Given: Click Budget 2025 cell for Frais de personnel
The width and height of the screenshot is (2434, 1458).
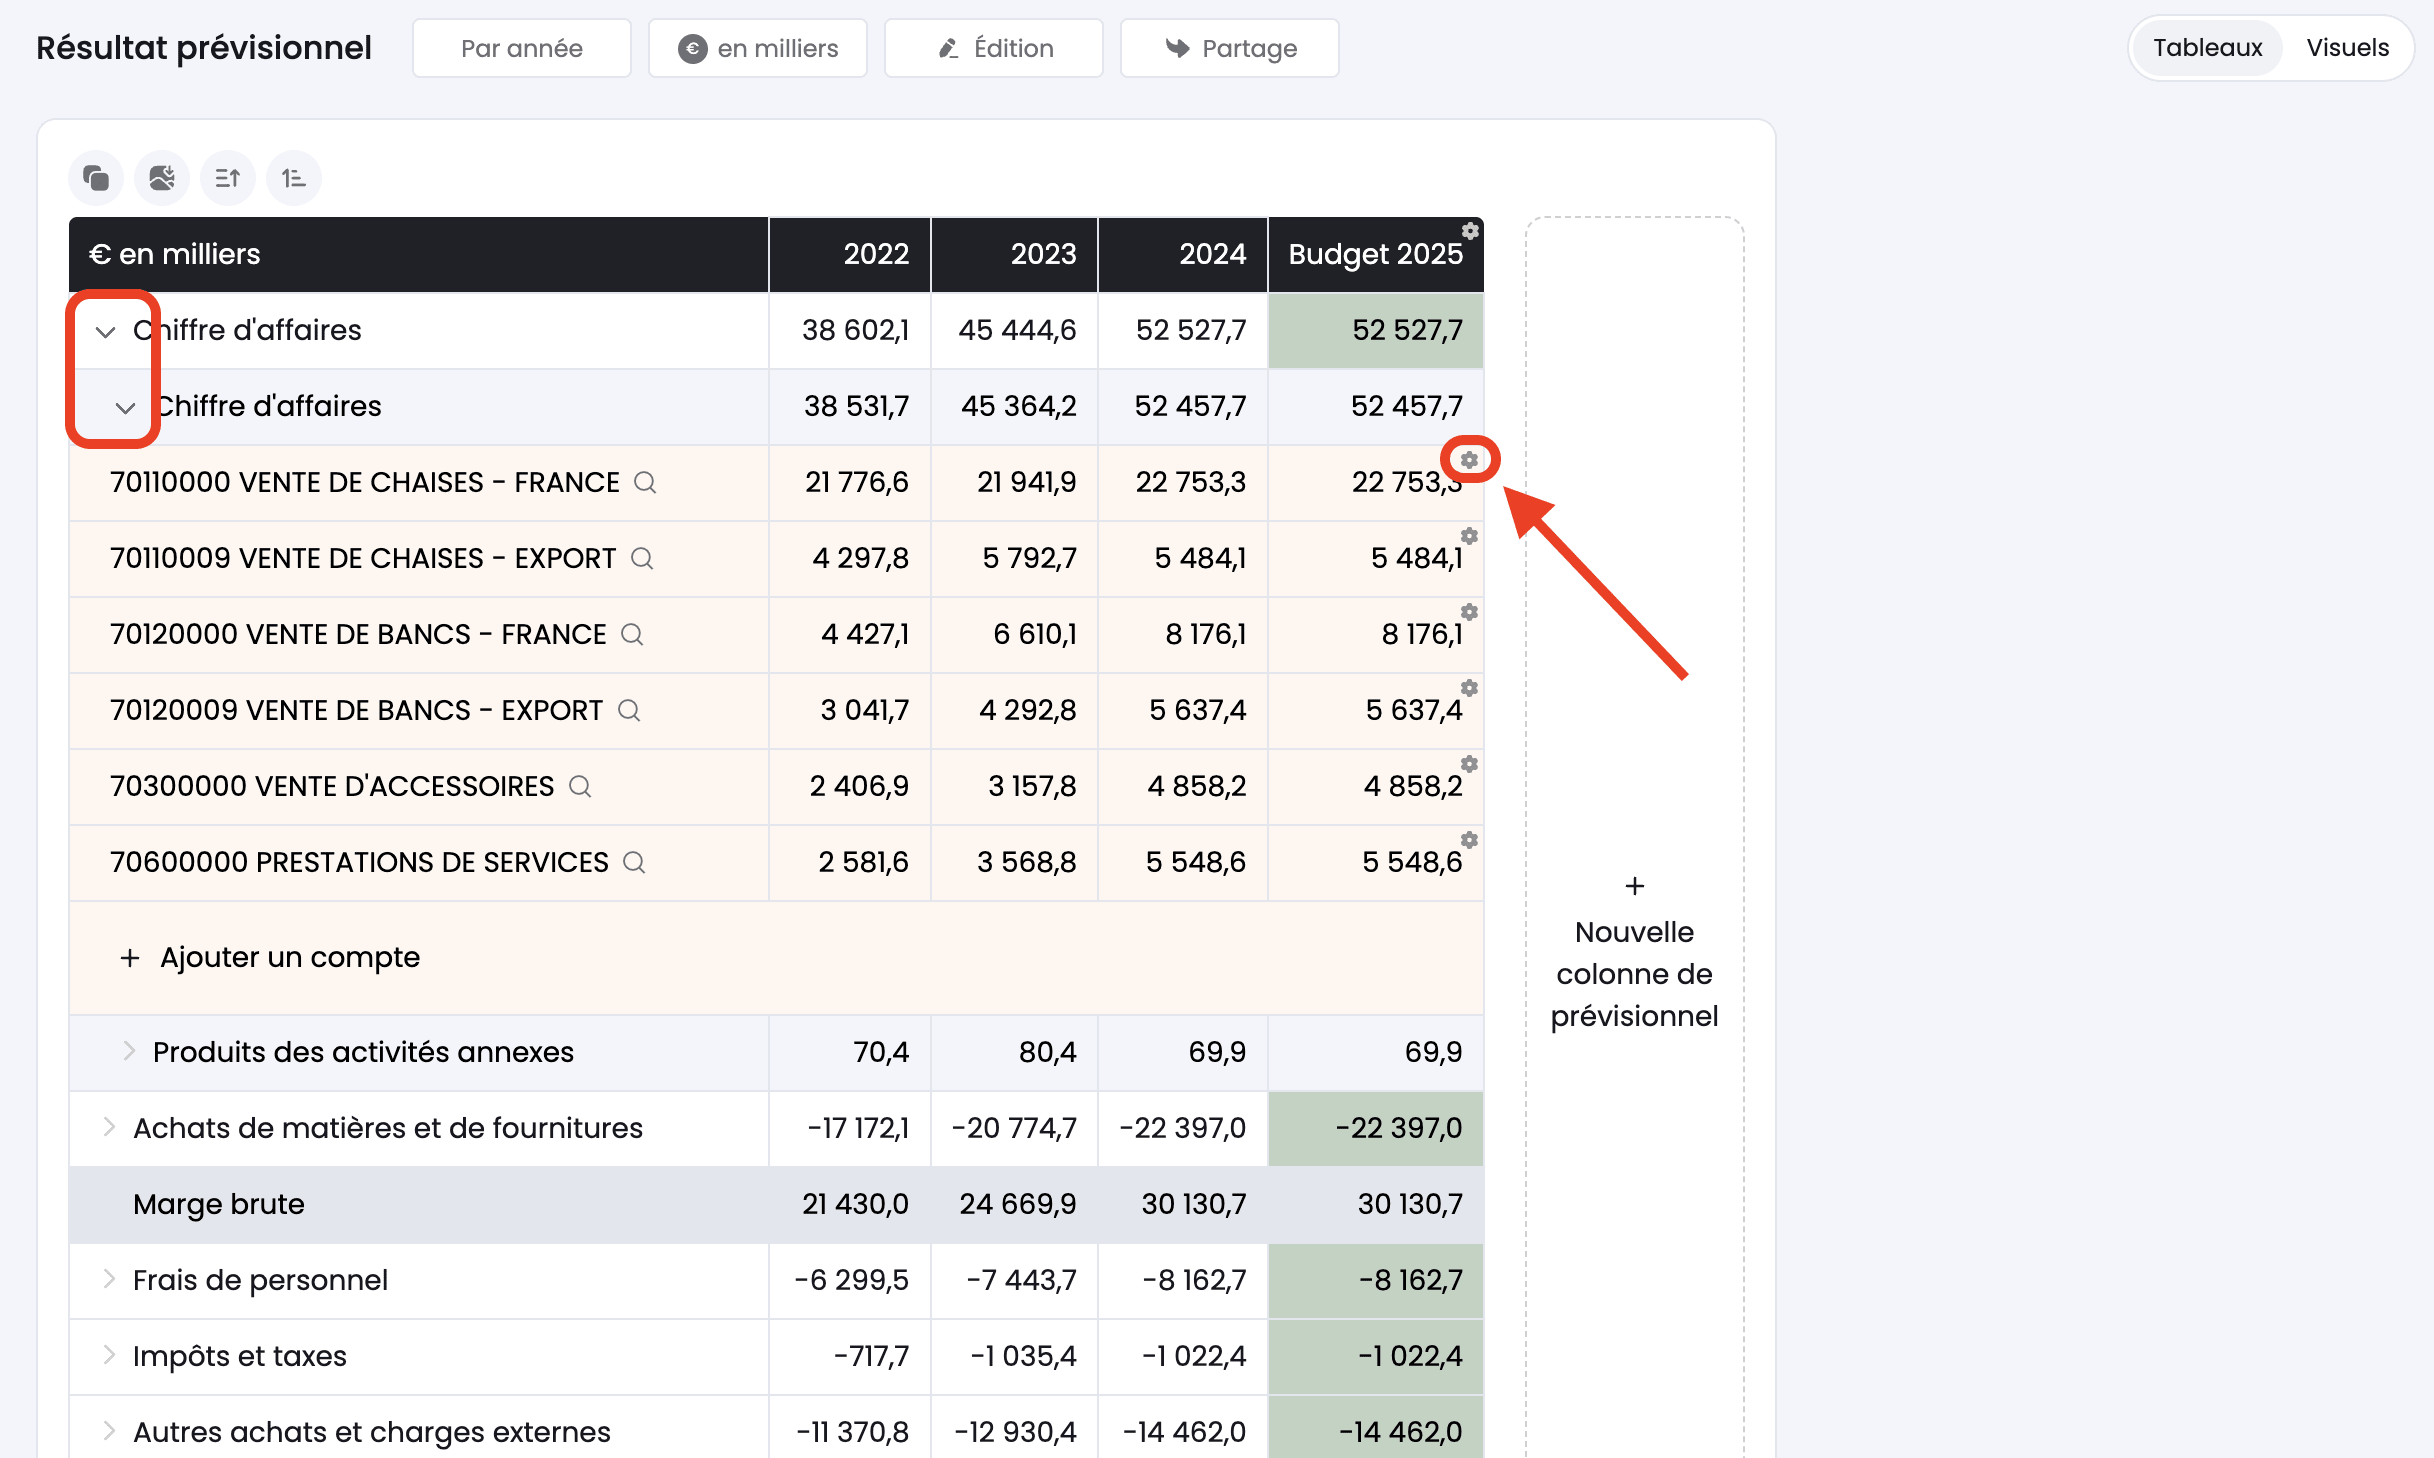Looking at the screenshot, I should click(1376, 1280).
